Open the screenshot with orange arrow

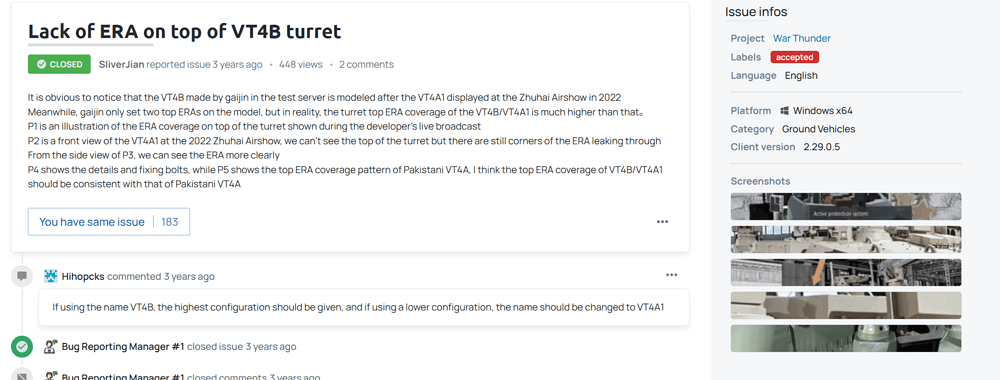click(x=846, y=272)
